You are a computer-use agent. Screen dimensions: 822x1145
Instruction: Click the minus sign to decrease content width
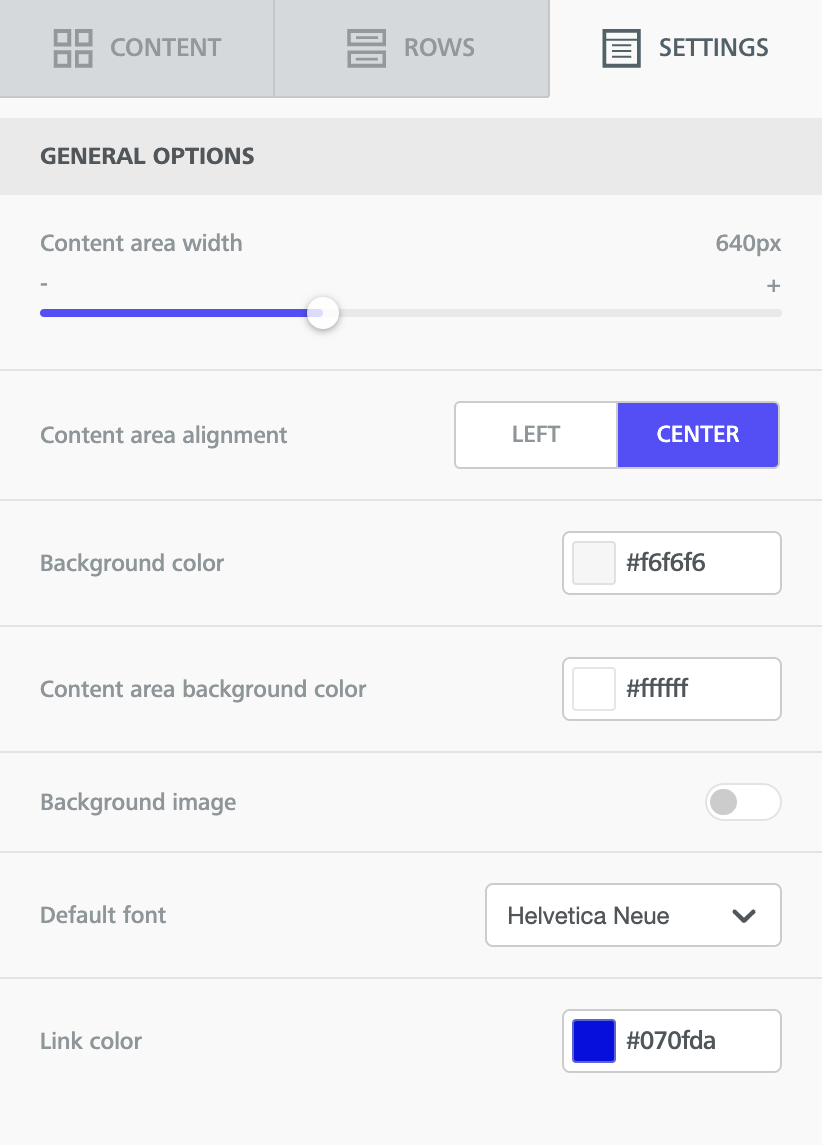(45, 284)
